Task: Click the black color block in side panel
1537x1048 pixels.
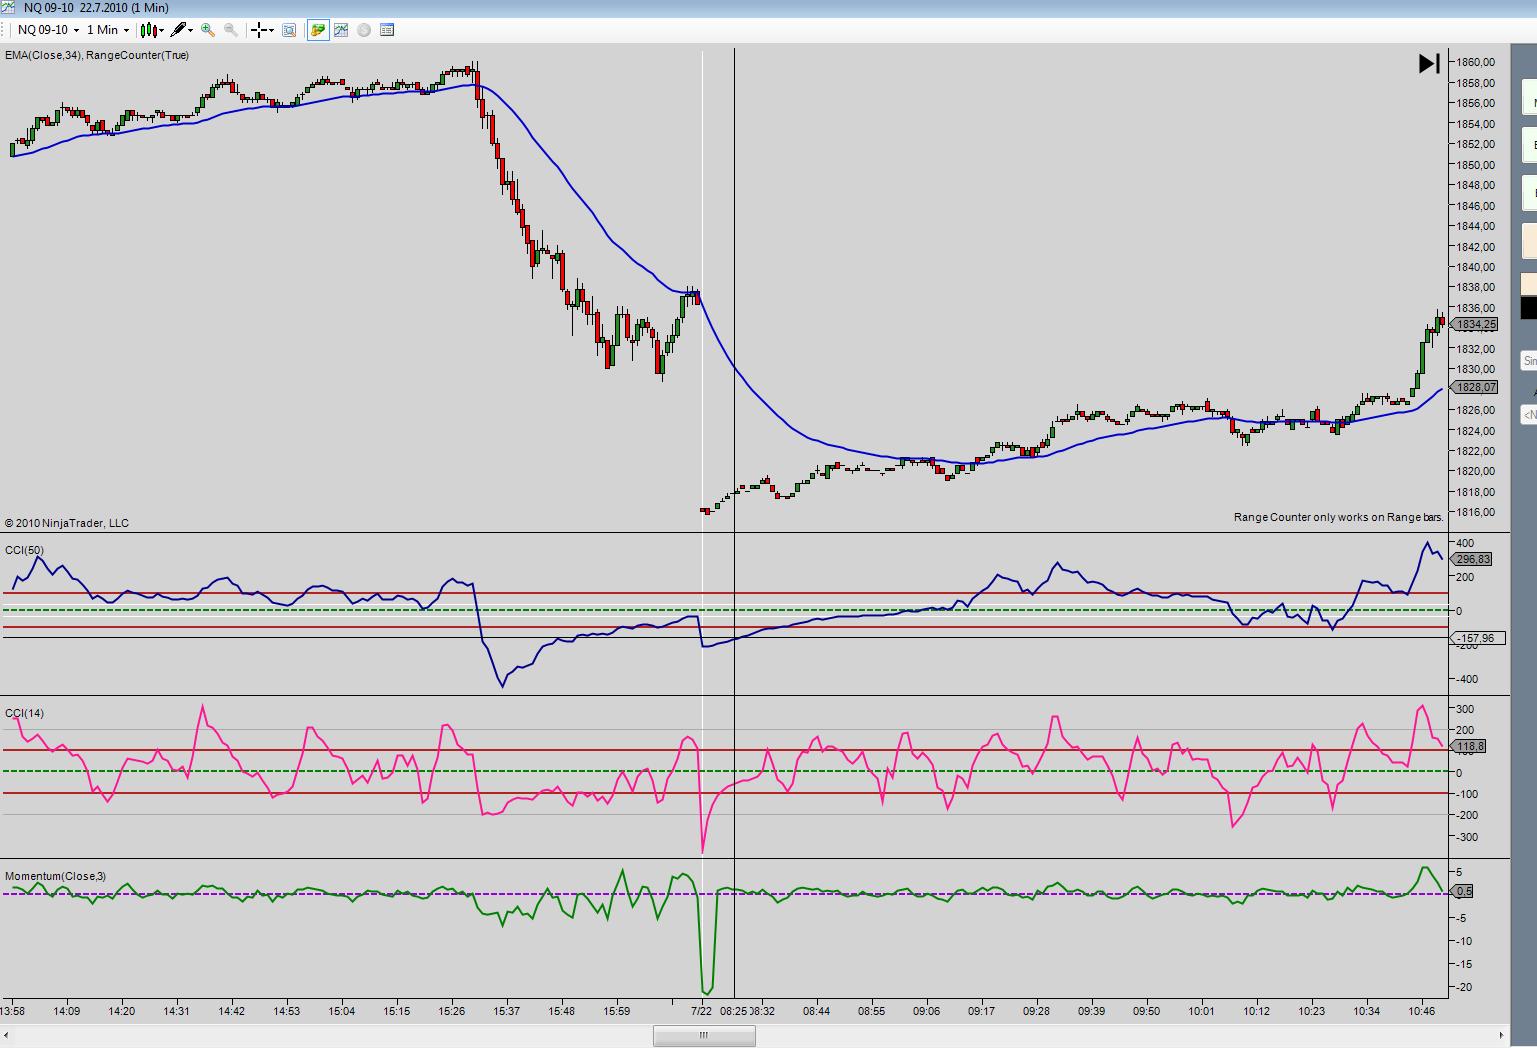Action: (x=1528, y=309)
